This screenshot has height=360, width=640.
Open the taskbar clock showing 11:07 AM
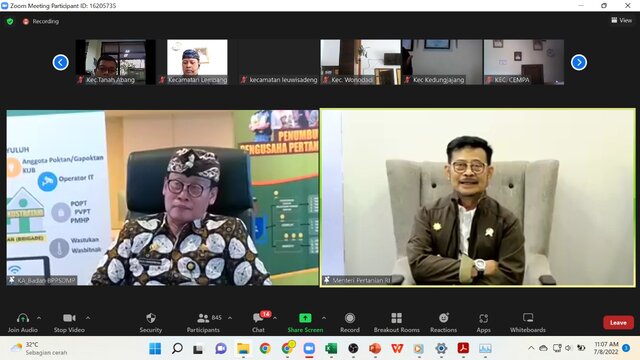pos(606,348)
